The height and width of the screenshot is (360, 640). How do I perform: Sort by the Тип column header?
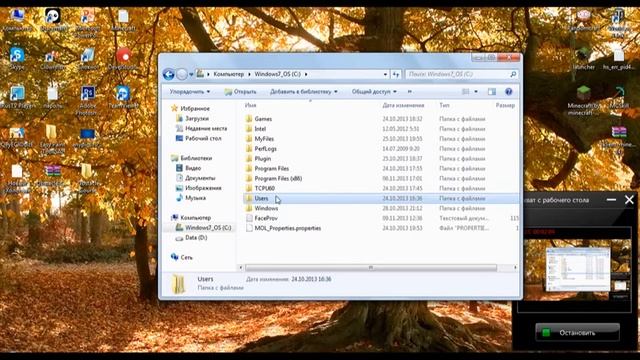point(444,105)
